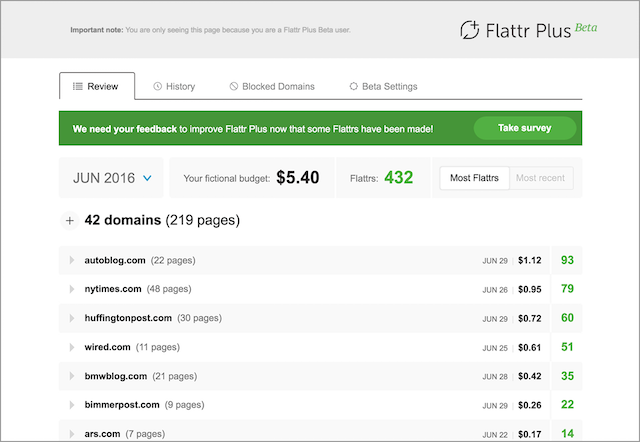This screenshot has height=442, width=640.
Task: Expand all domains with plus icon
Action: [x=70, y=220]
